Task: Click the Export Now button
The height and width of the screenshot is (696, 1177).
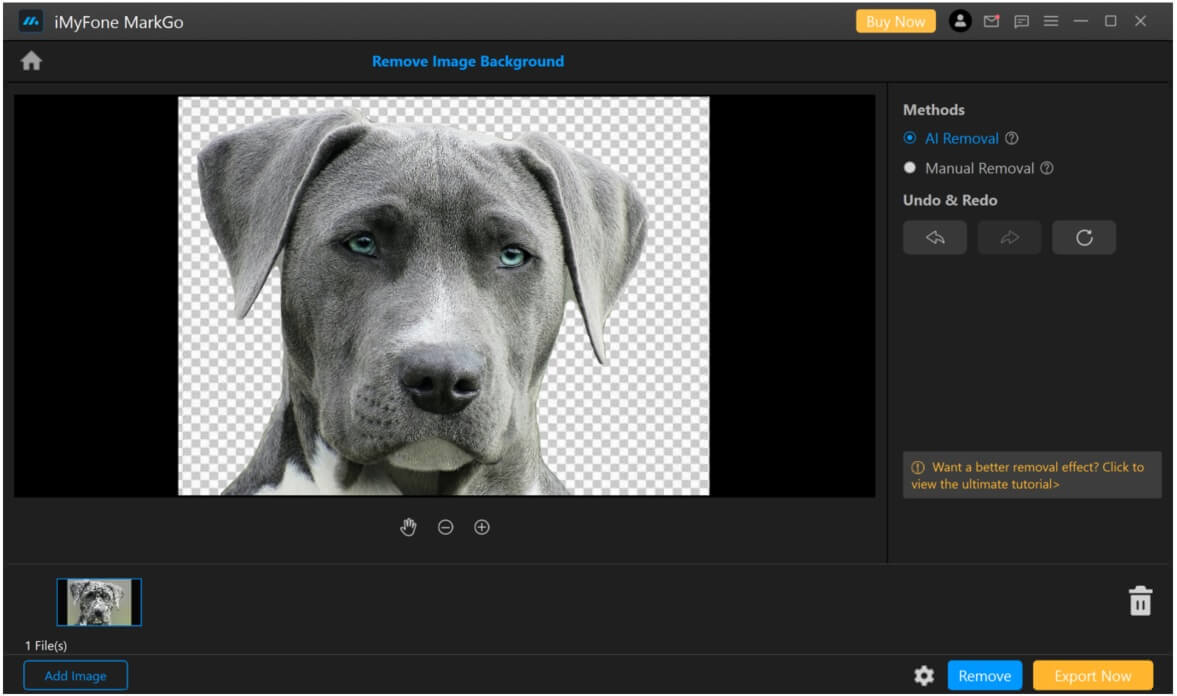Action: click(1092, 676)
